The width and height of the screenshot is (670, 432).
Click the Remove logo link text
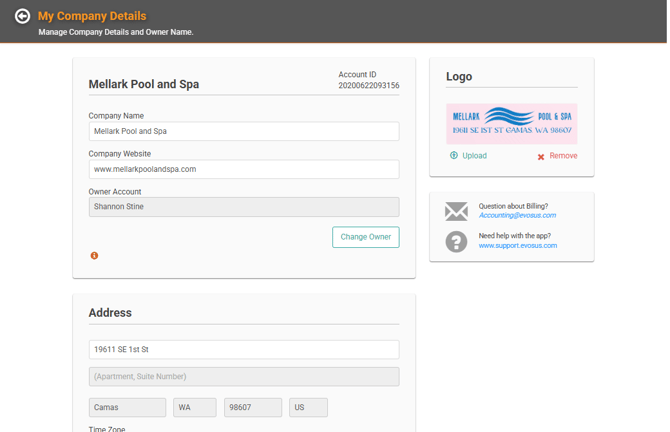pos(563,156)
